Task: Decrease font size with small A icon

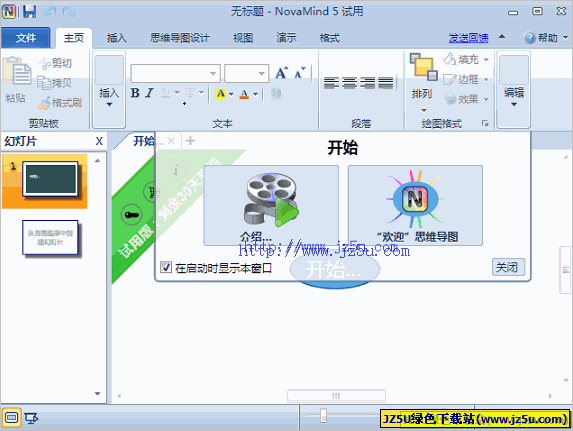Action: click(300, 73)
